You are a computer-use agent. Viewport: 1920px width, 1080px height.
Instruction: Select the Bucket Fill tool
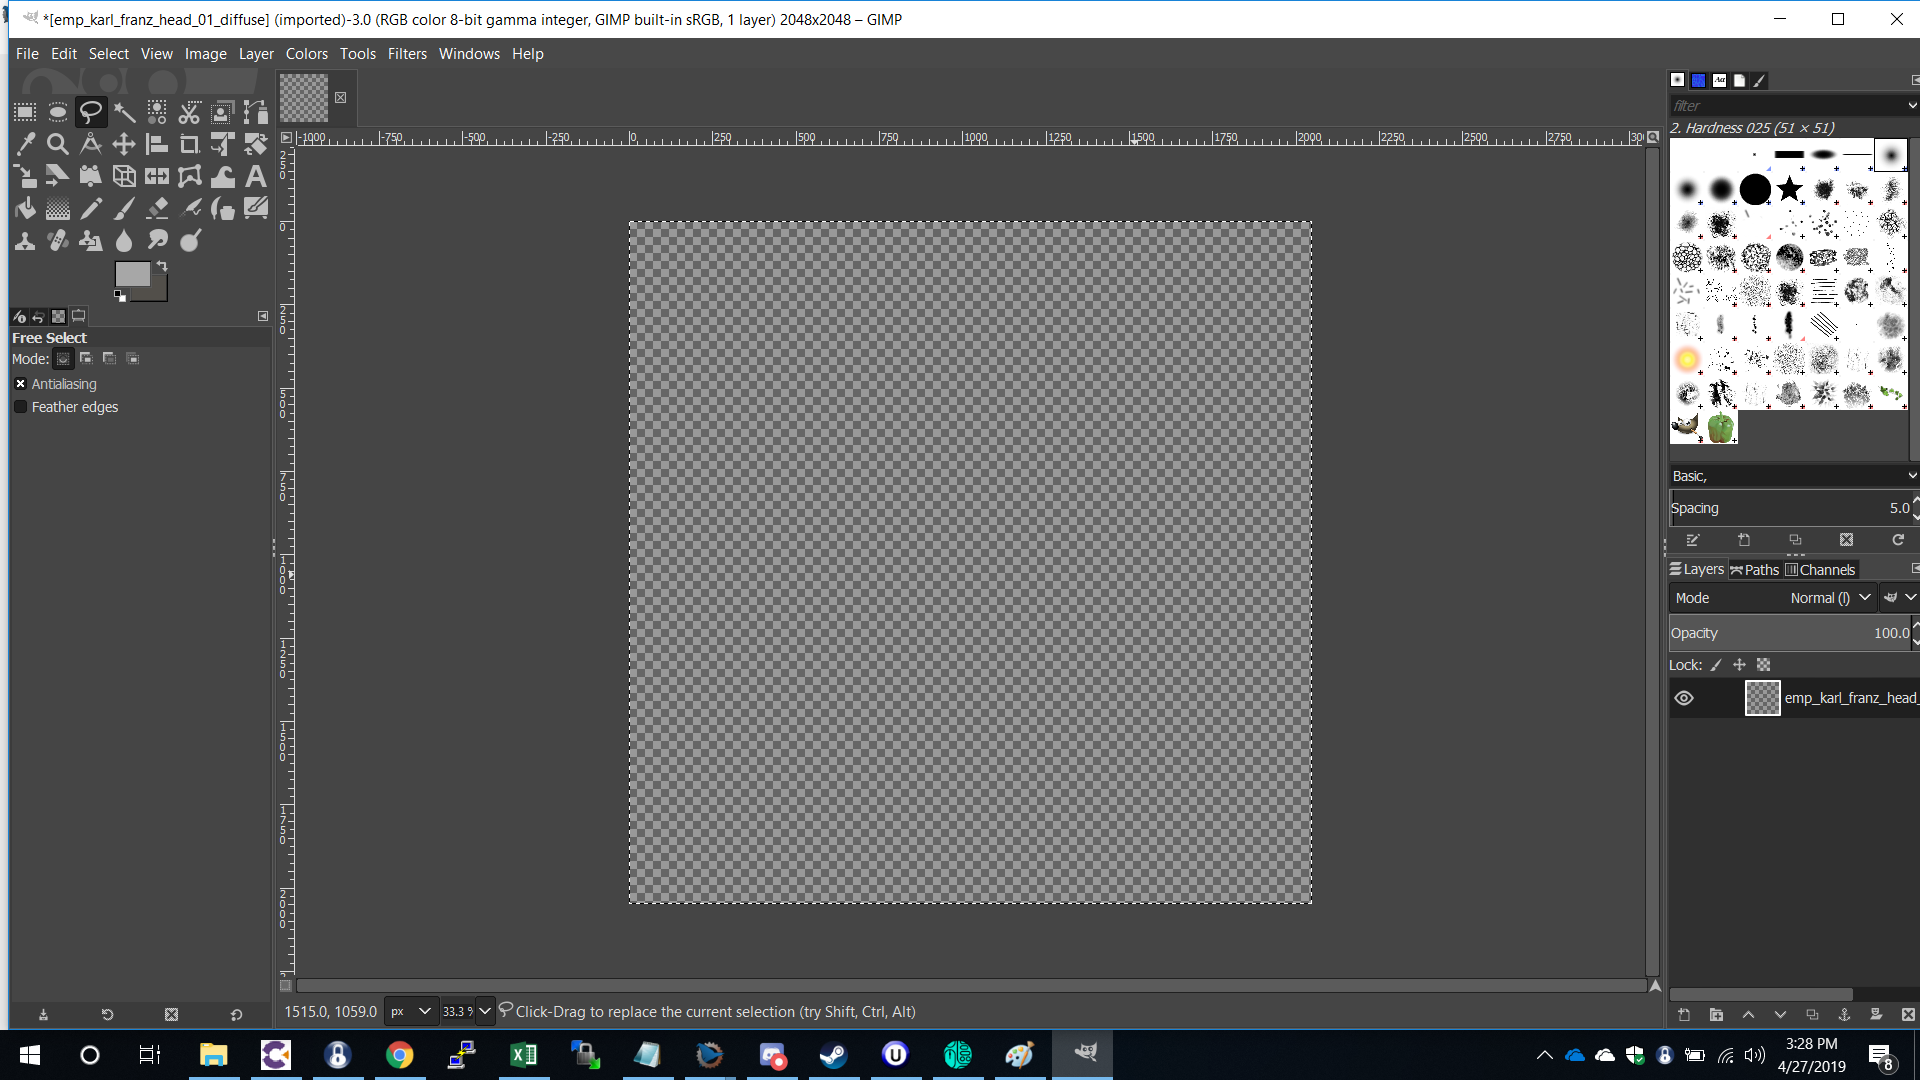coord(25,208)
